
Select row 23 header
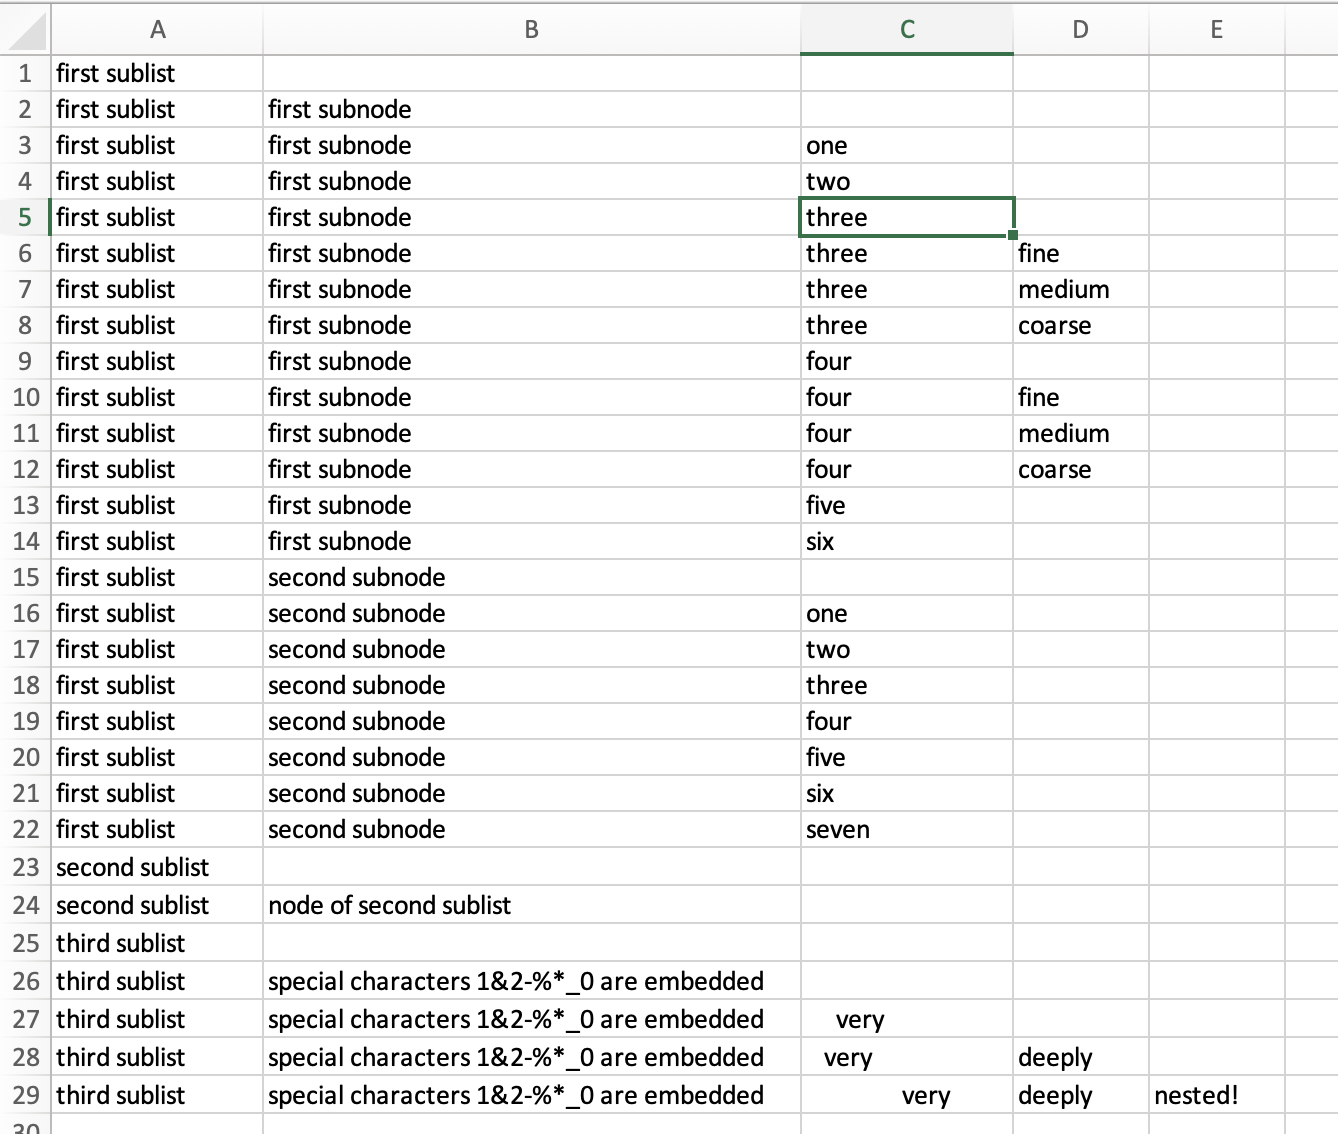[x=25, y=867]
